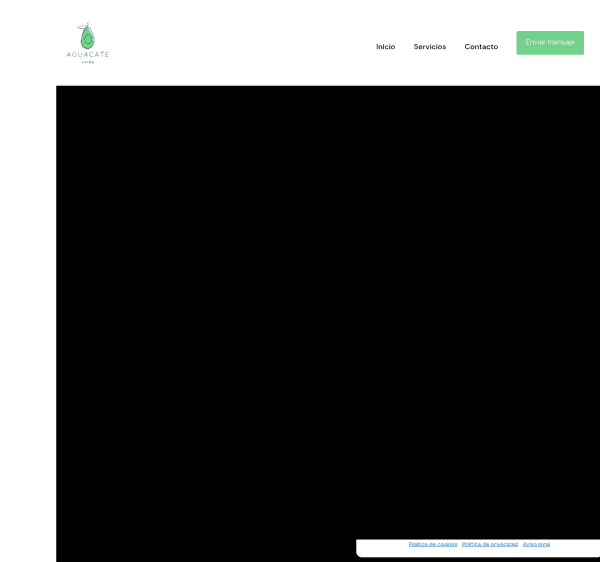
Task: Open the Aviso legal link
Action: coord(536,544)
